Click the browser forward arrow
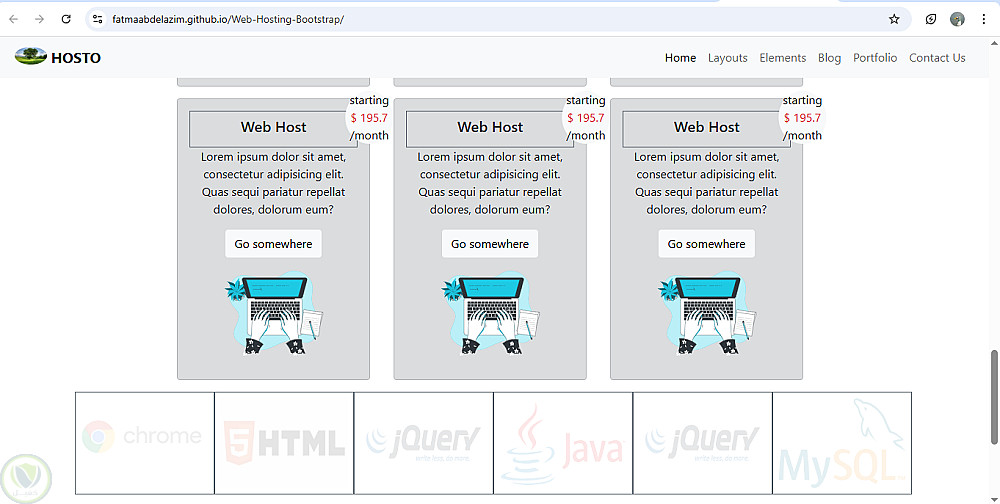This screenshot has width=1000, height=504. click(40, 19)
